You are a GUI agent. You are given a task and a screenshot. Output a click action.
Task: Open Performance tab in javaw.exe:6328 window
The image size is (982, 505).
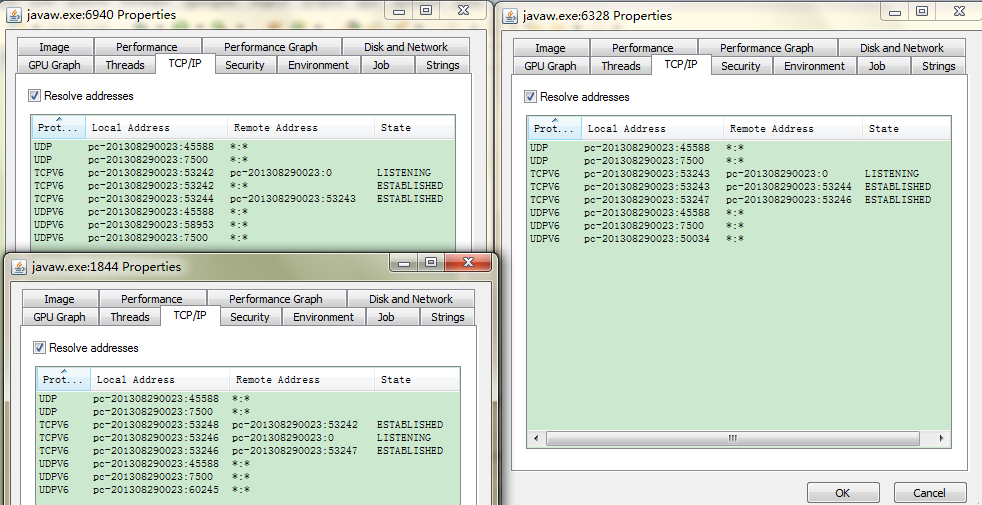coord(643,48)
